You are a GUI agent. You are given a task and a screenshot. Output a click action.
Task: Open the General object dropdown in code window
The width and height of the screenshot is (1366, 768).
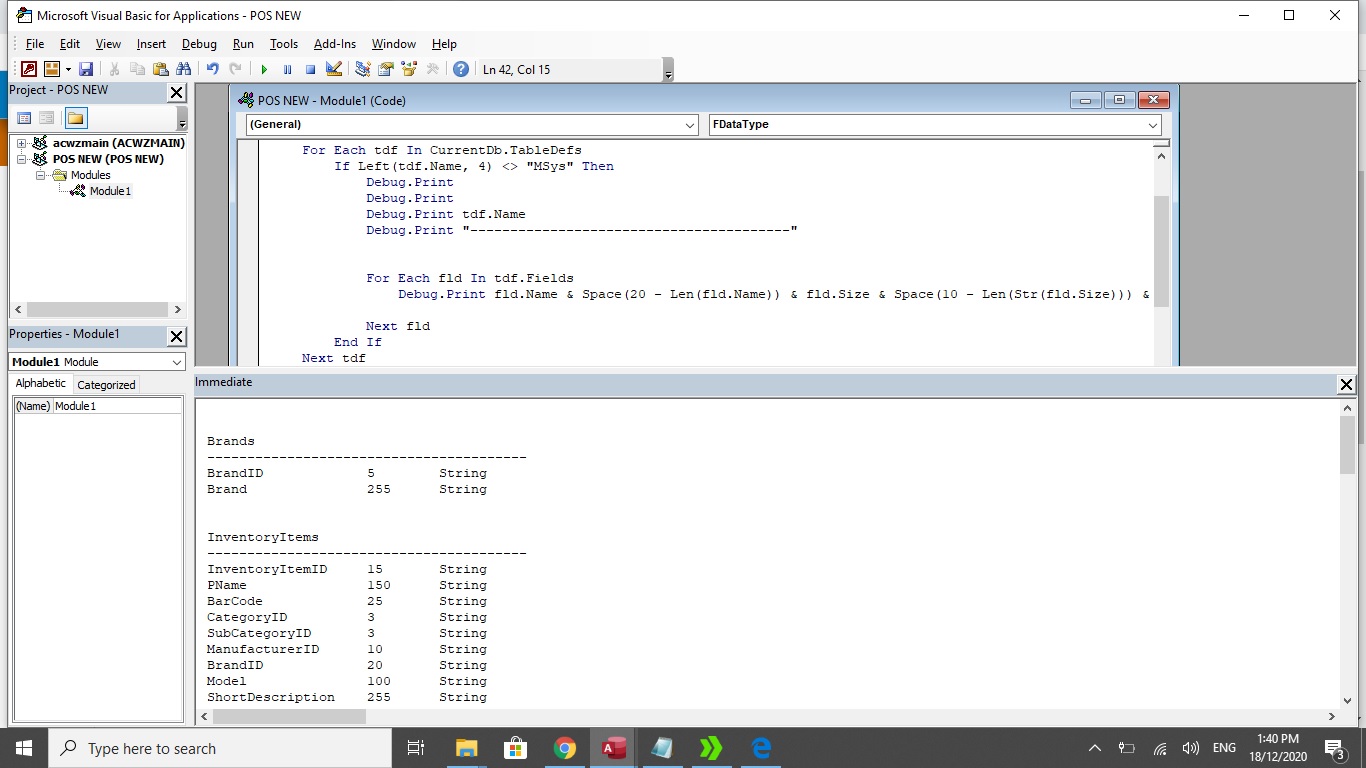(689, 124)
